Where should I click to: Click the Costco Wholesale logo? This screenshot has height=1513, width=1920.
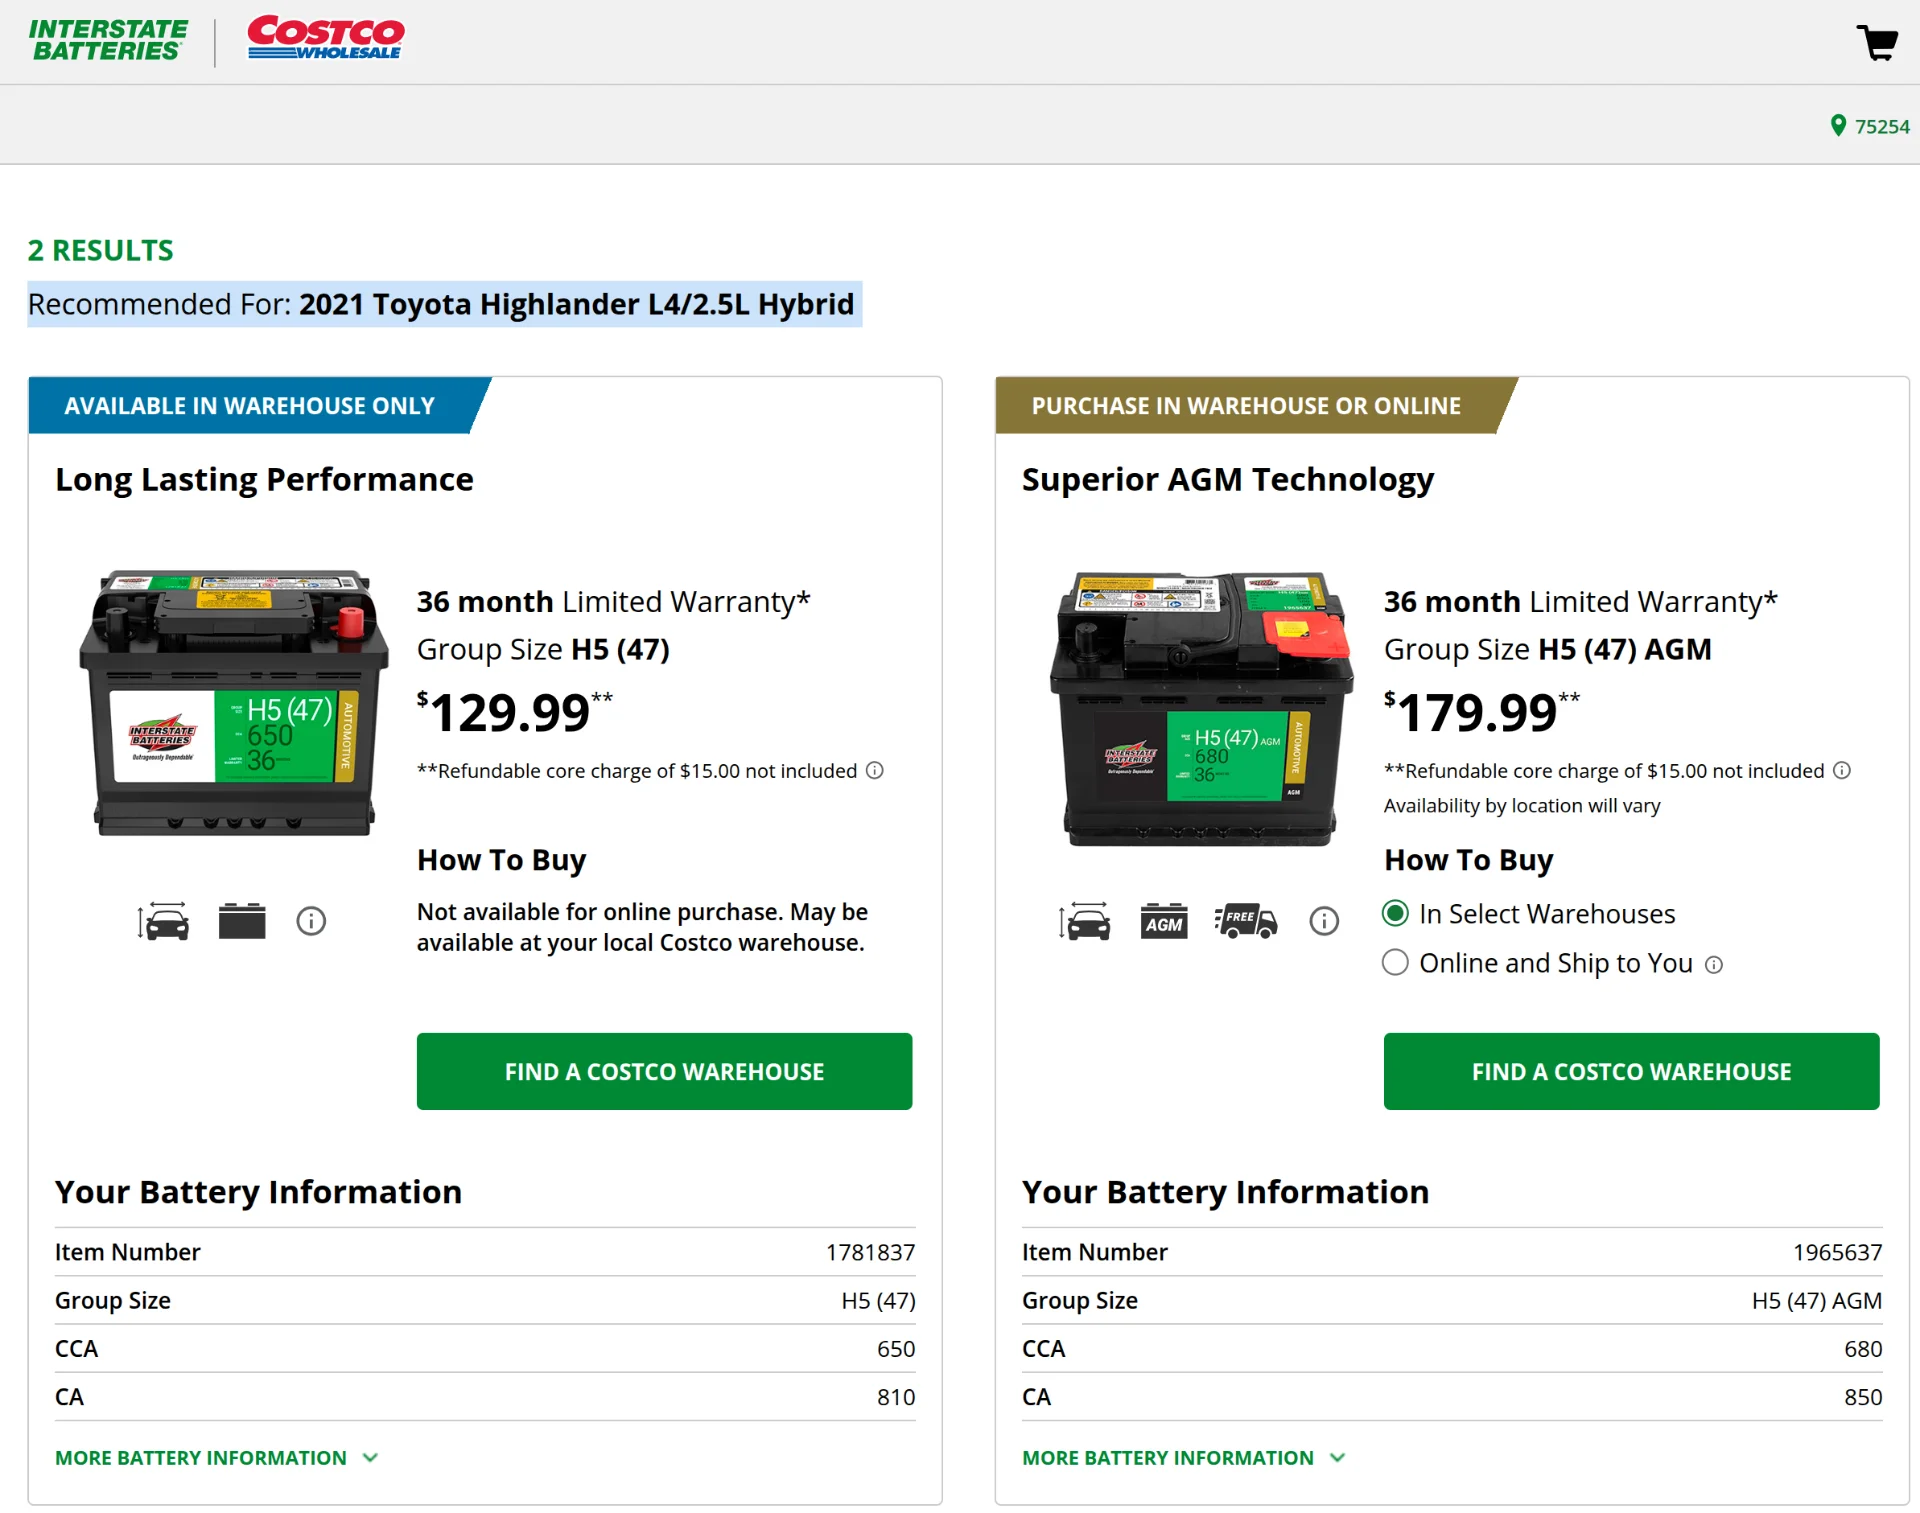326,38
